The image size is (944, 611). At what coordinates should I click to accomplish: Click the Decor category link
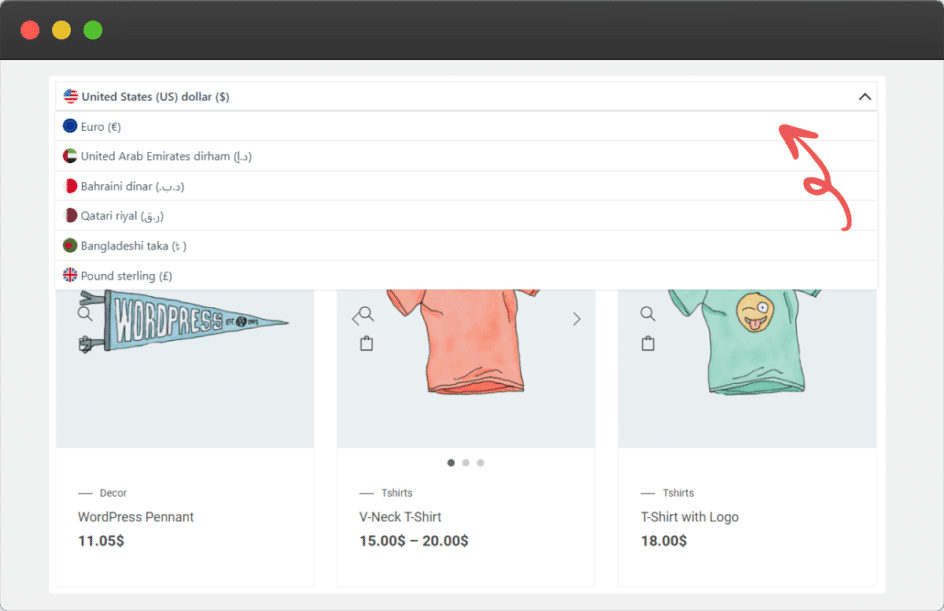(113, 493)
